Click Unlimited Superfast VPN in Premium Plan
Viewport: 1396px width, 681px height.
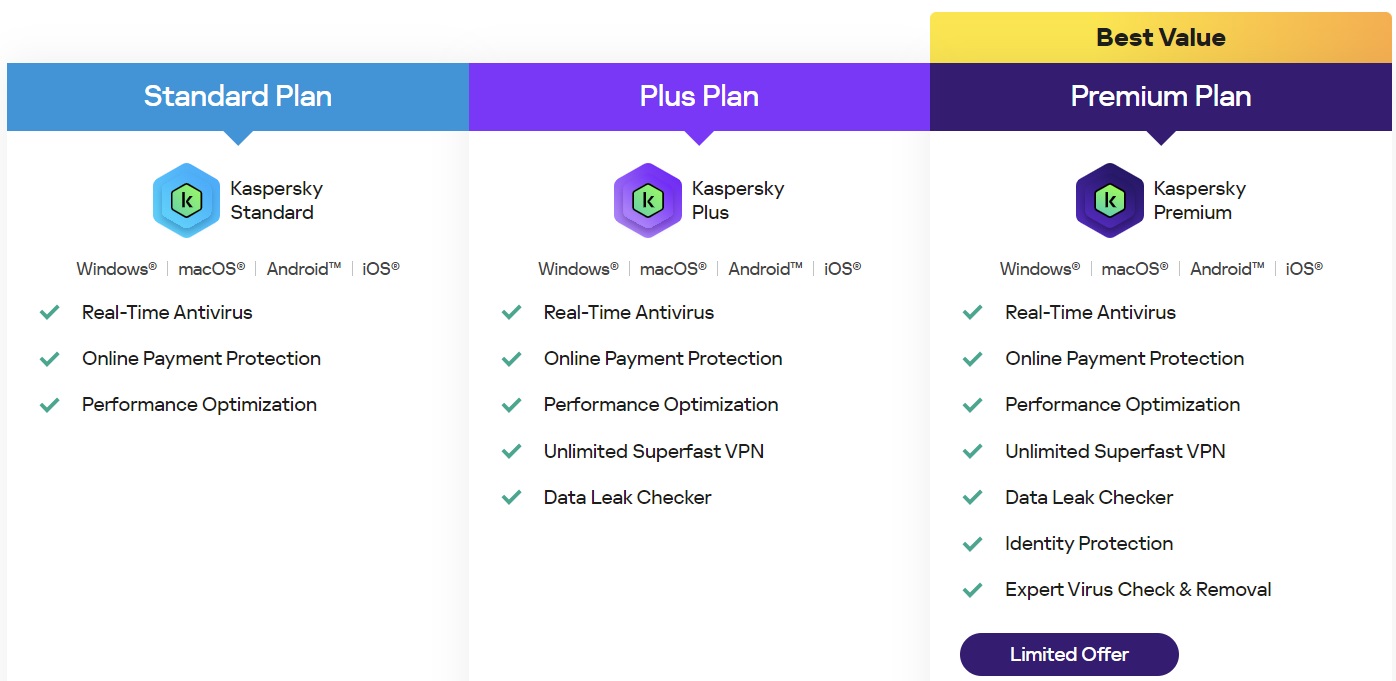click(1115, 451)
